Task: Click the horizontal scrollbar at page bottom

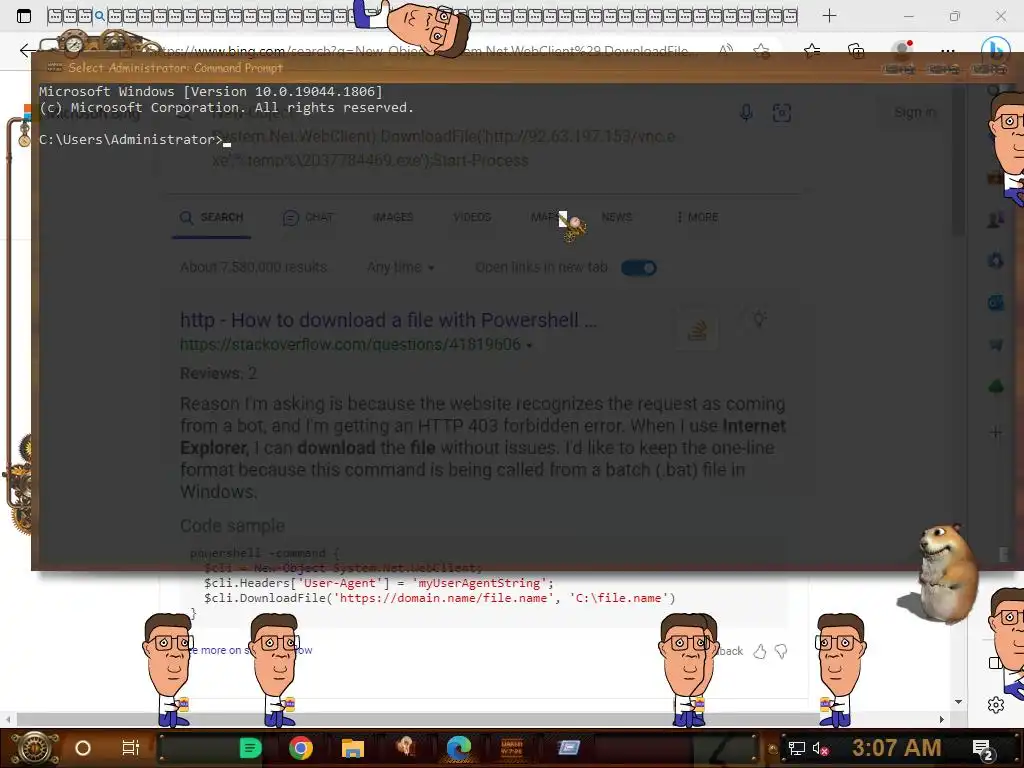Action: (x=475, y=719)
